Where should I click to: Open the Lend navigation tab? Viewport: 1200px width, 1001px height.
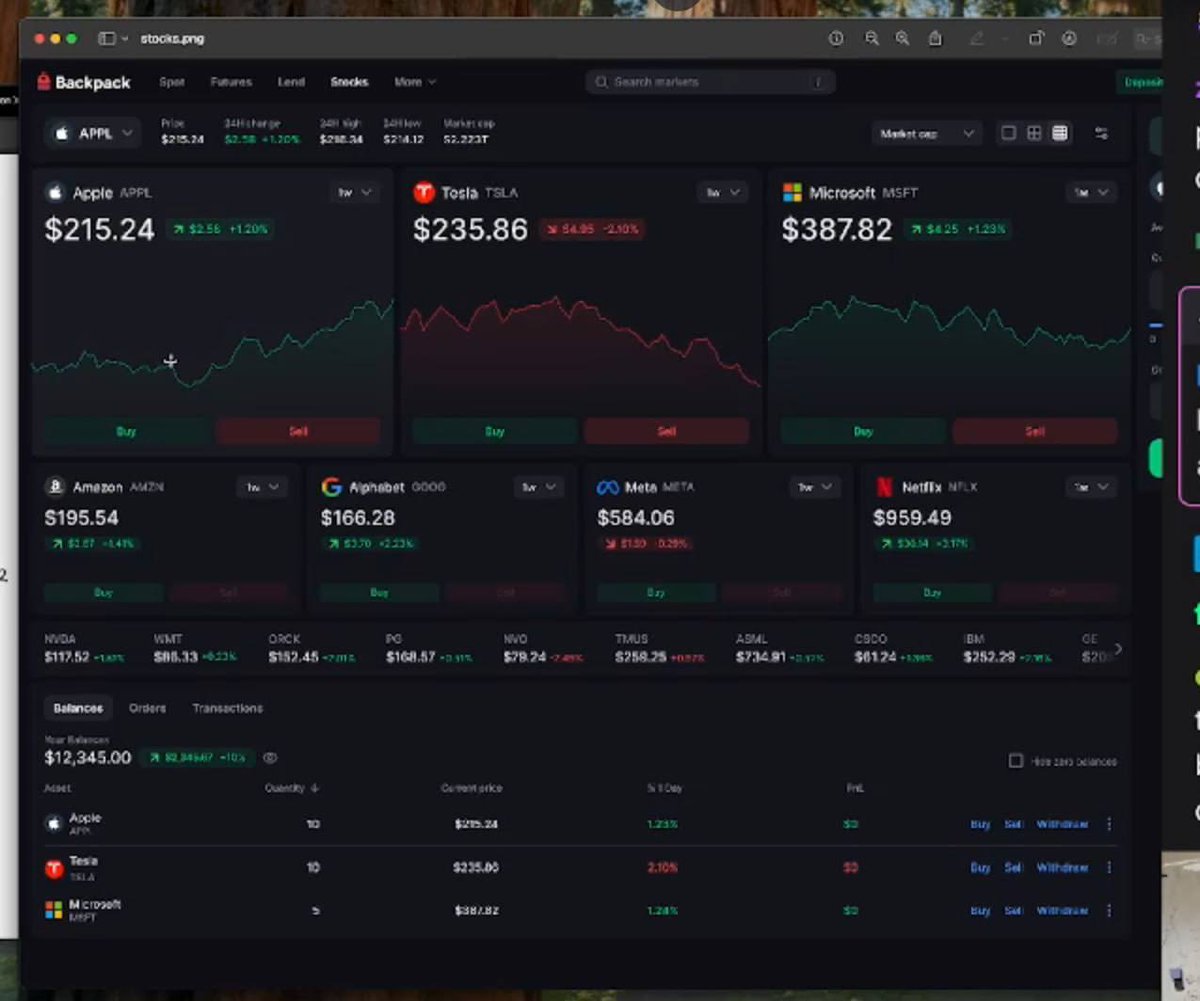point(291,82)
